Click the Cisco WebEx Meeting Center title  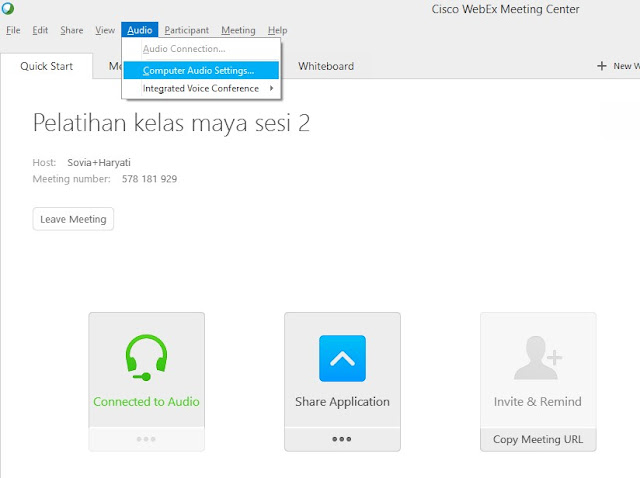tap(505, 9)
